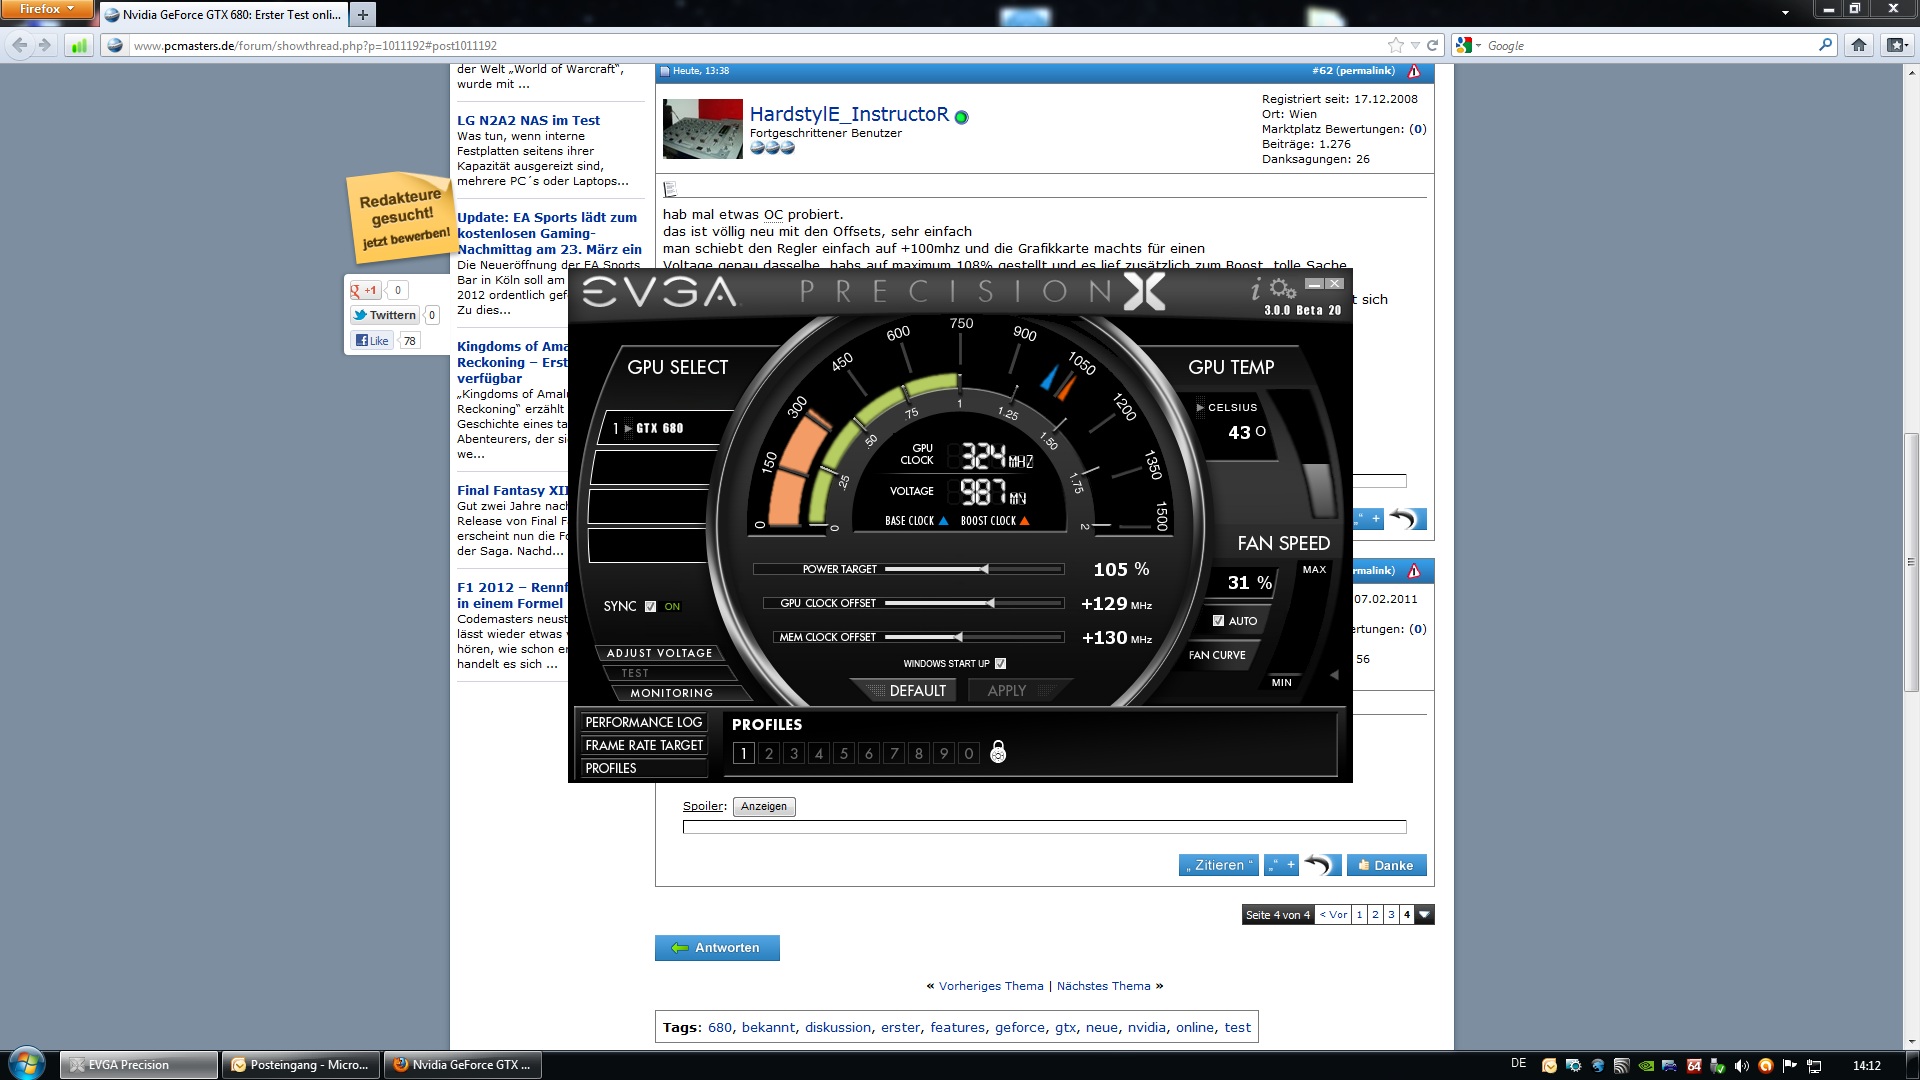Viewport: 1920px width, 1080px height.
Task: Open the page navigation dropdown arrow
Action: (1425, 914)
